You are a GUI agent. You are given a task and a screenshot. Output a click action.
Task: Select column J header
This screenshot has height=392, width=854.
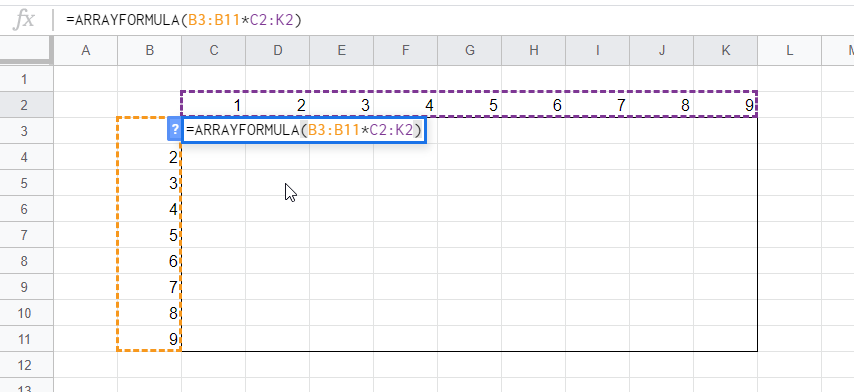(662, 51)
